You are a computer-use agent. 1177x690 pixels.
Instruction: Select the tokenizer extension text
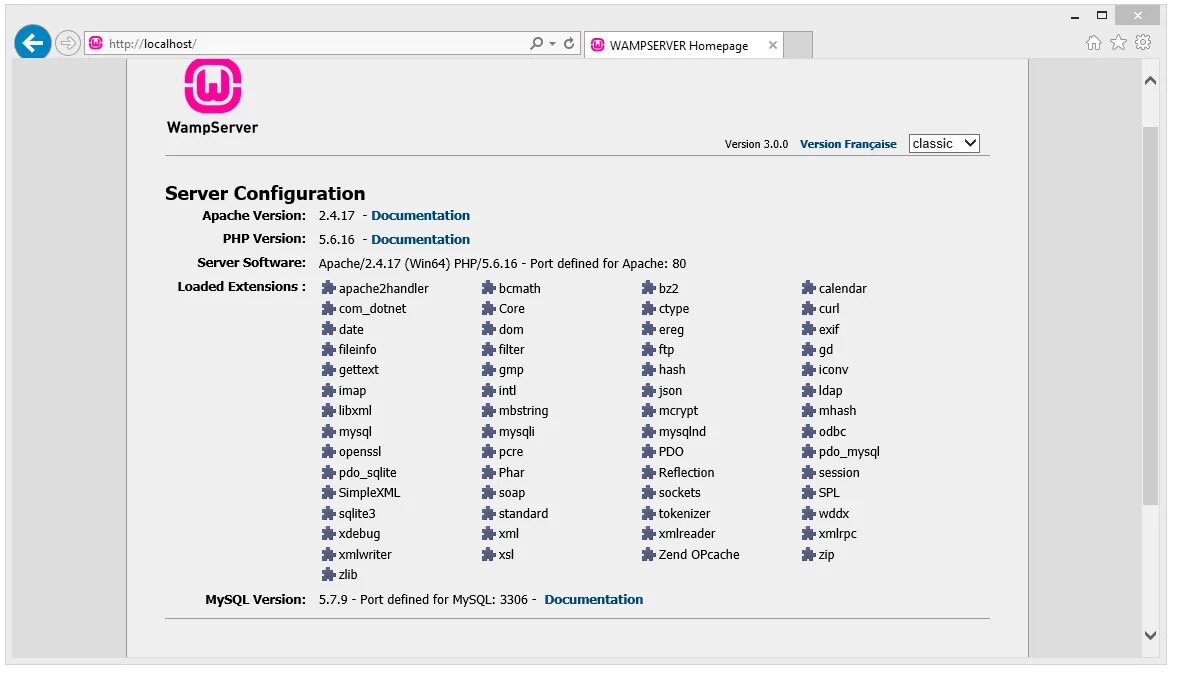(685, 514)
